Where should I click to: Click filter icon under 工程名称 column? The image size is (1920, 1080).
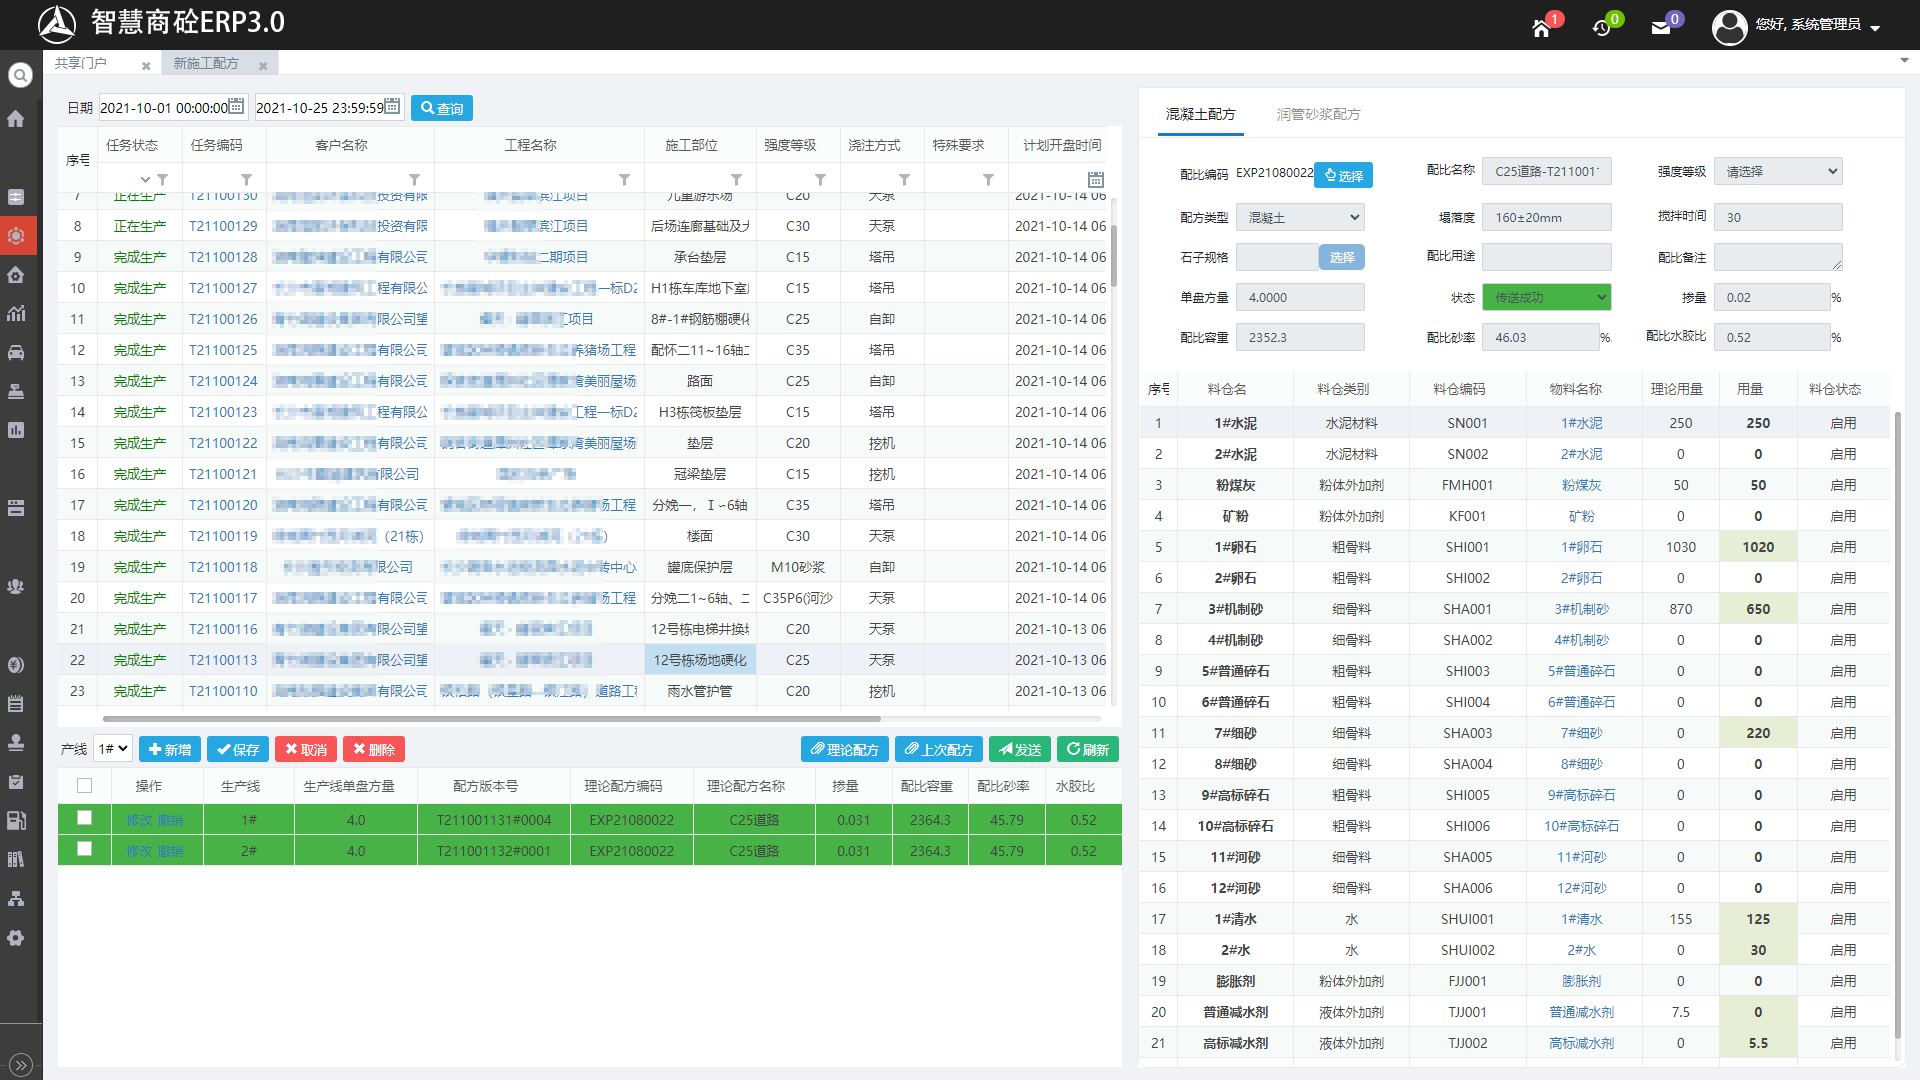[624, 180]
